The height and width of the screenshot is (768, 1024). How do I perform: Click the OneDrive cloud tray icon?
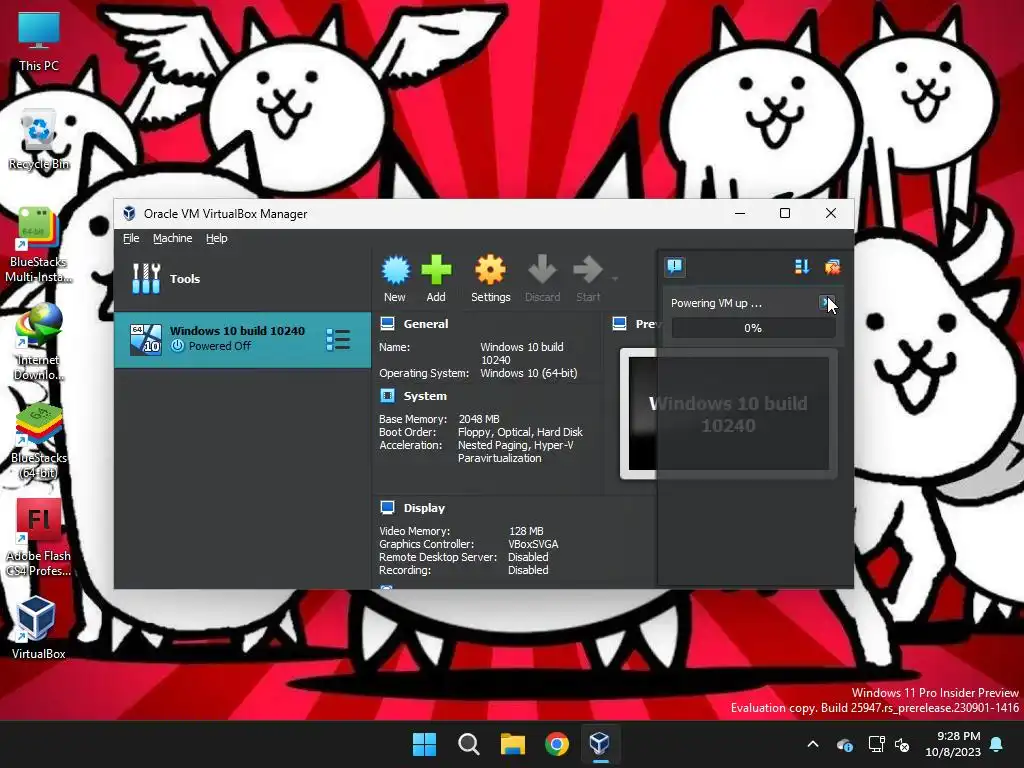(844, 744)
